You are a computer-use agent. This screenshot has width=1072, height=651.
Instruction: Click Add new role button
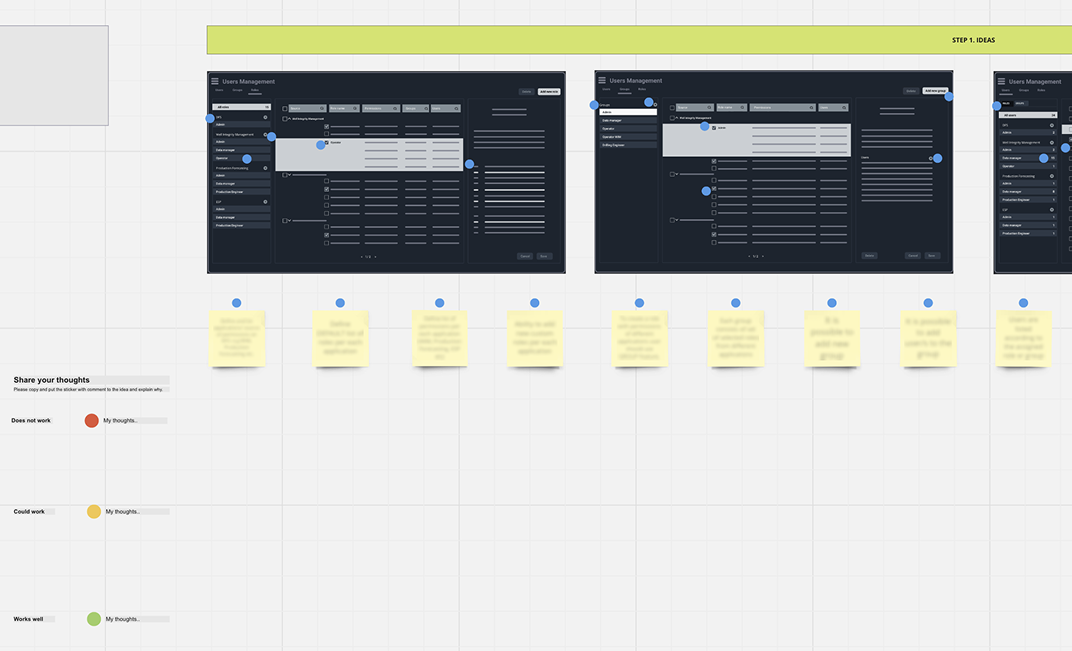549,92
